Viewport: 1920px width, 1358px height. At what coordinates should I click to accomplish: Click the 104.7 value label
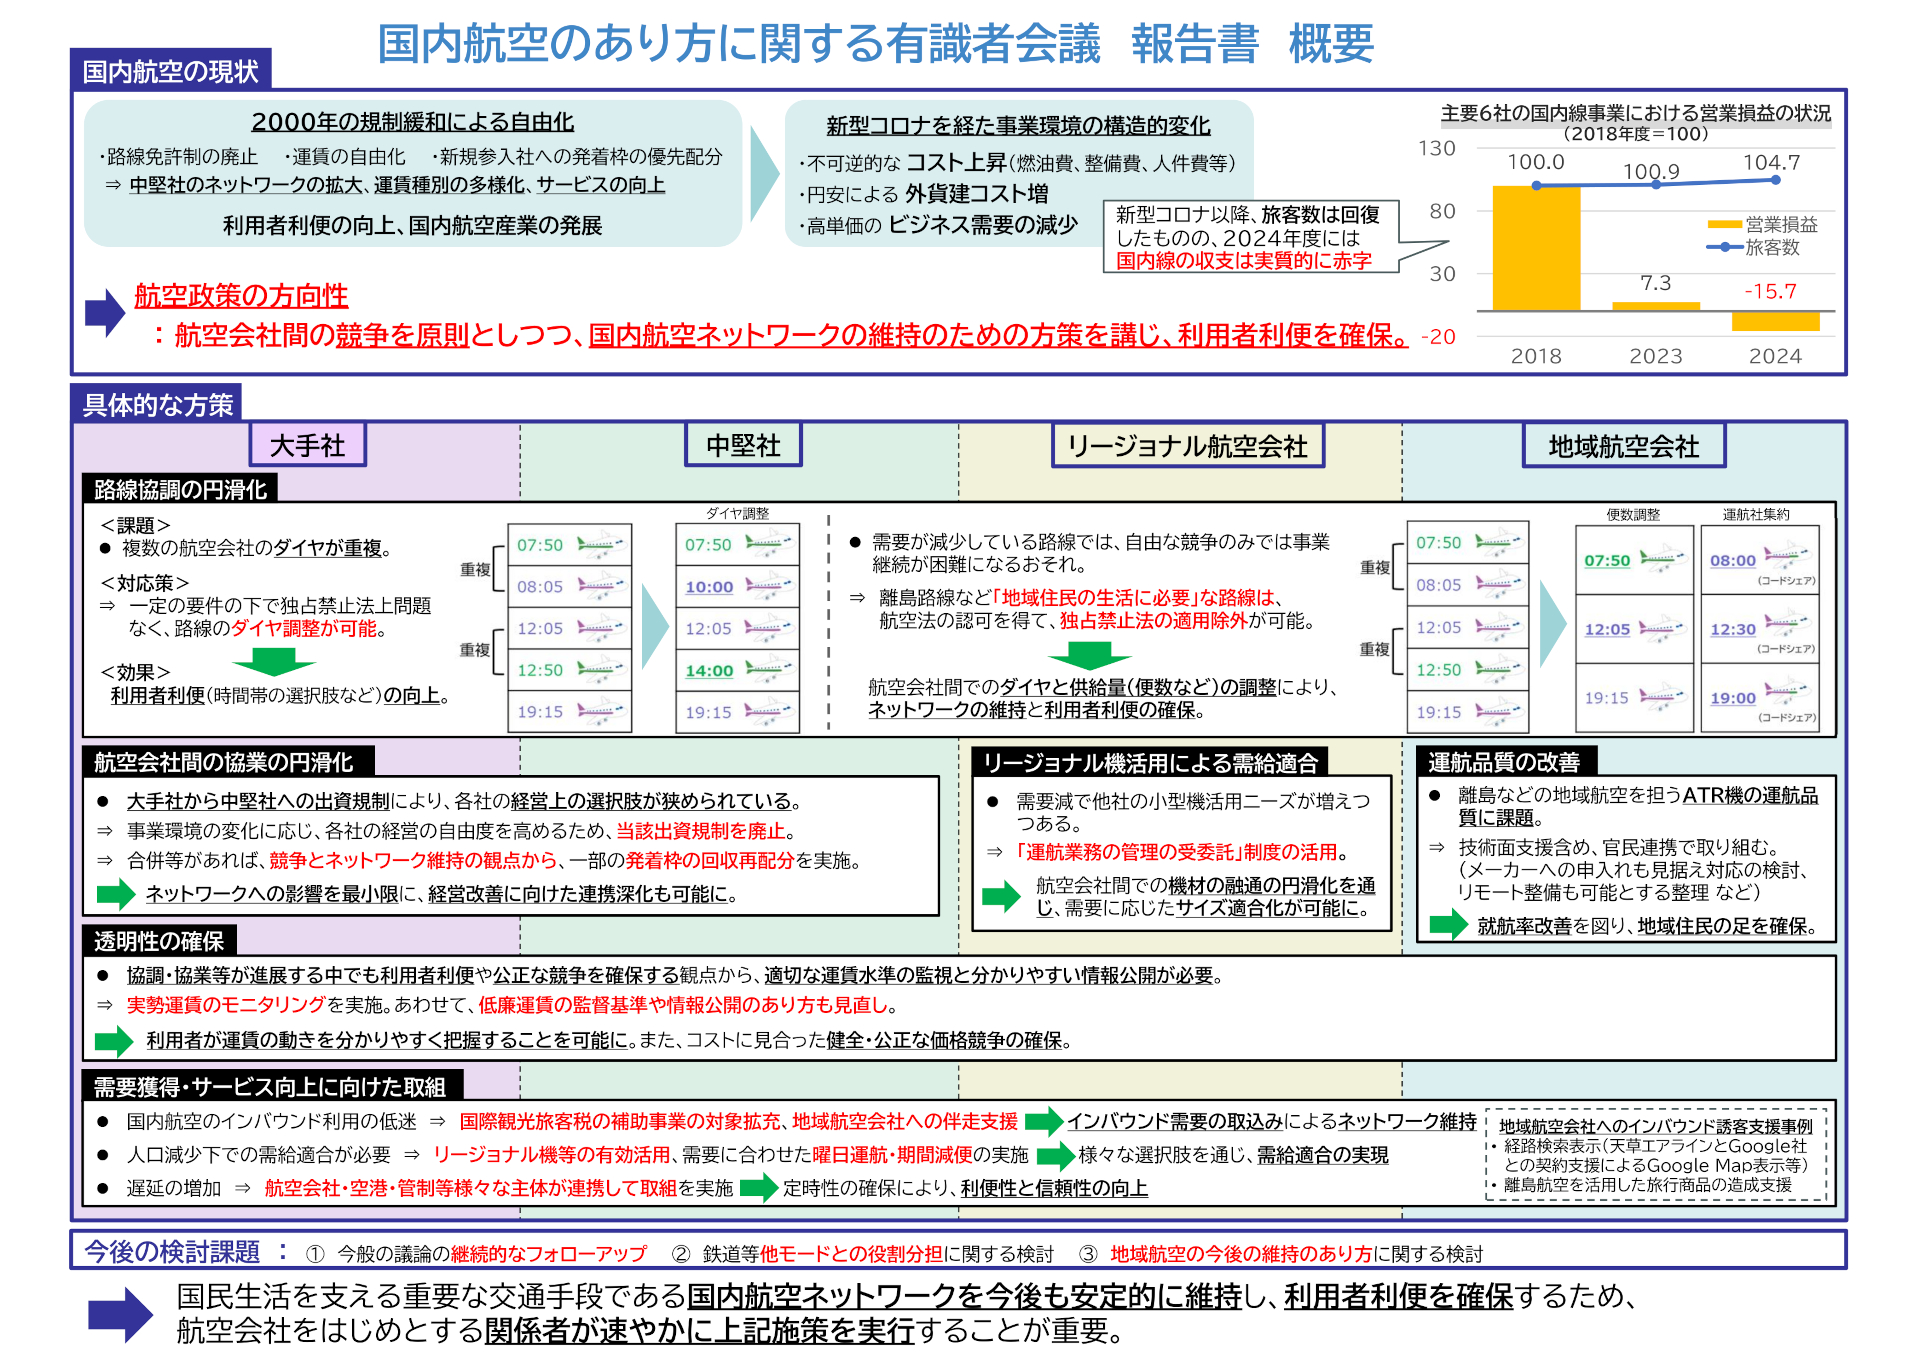[x=1771, y=162]
